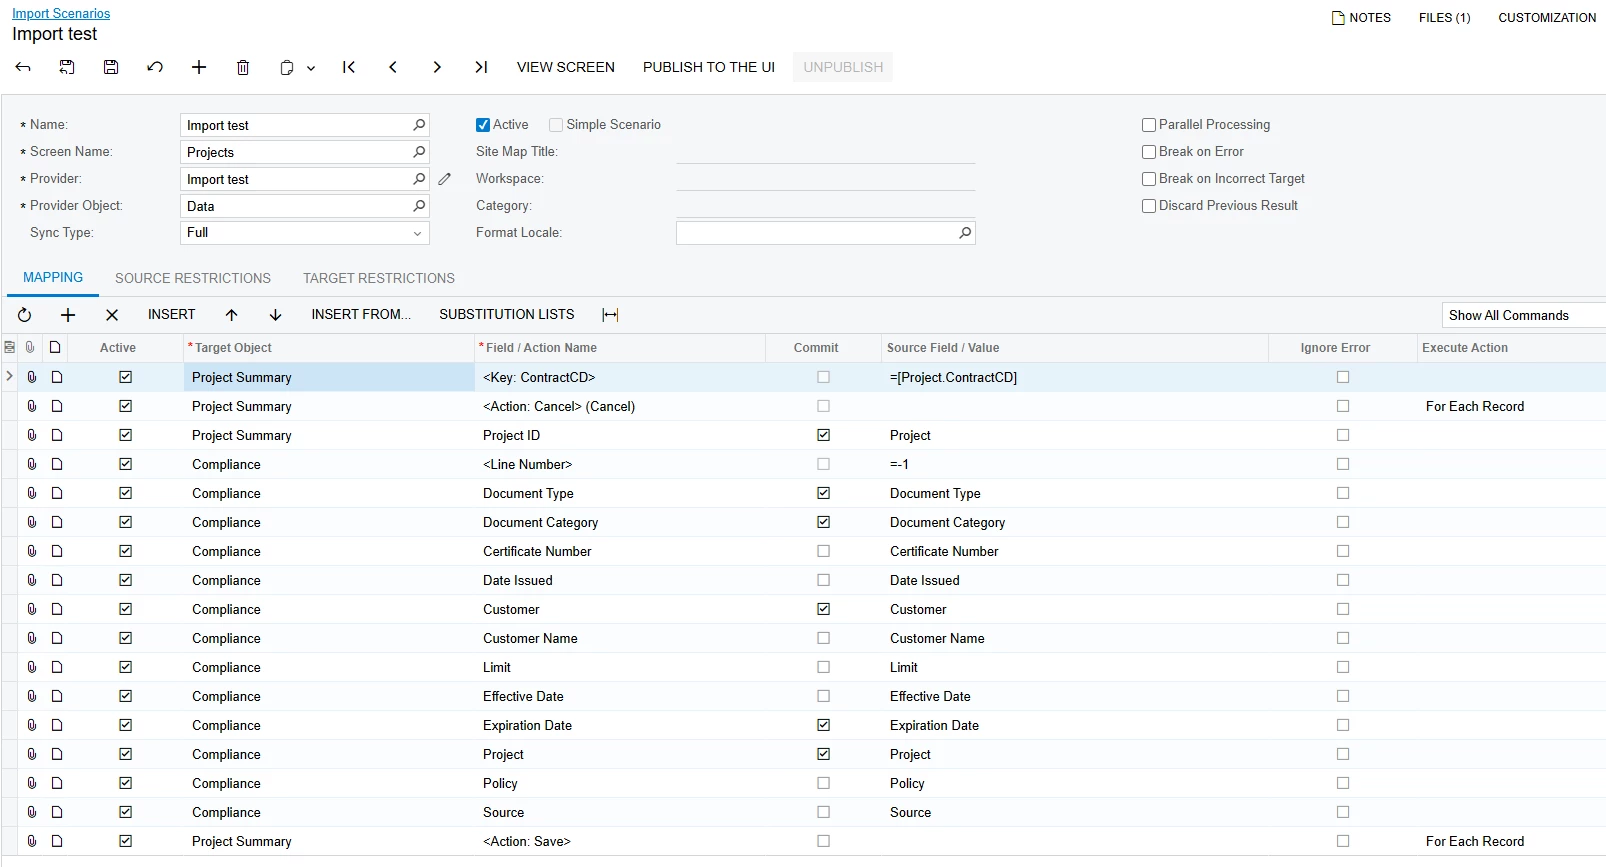Delete the scenario with the trash icon

243,67
